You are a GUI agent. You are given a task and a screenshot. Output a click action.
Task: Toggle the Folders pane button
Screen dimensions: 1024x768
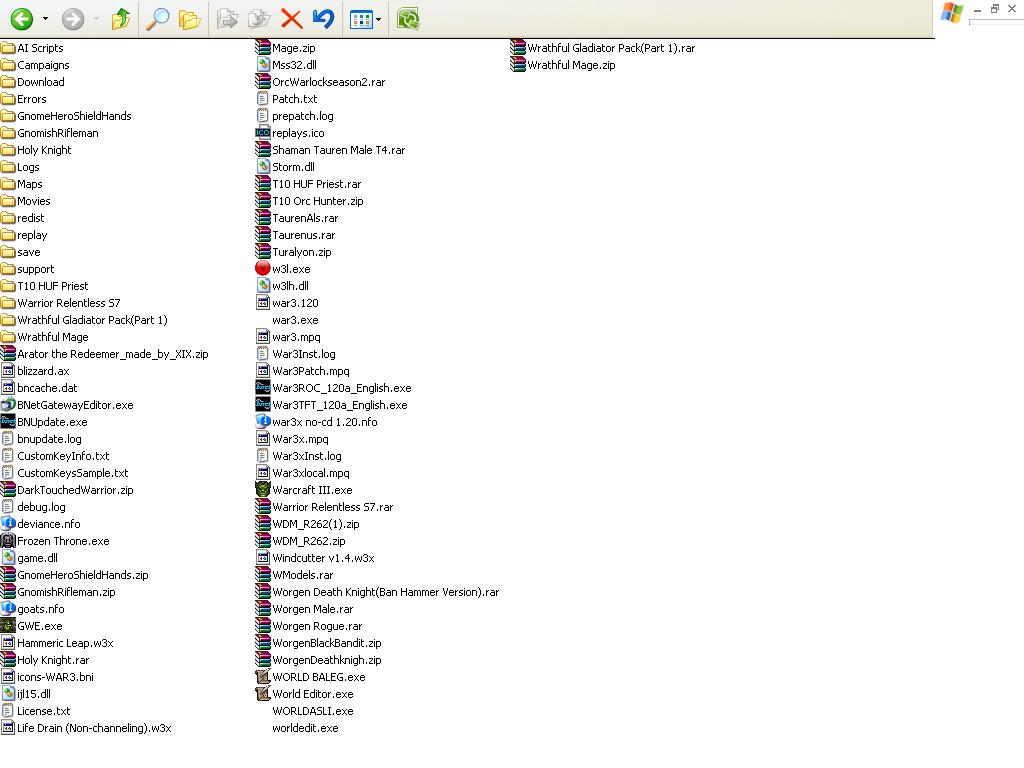click(x=189, y=19)
